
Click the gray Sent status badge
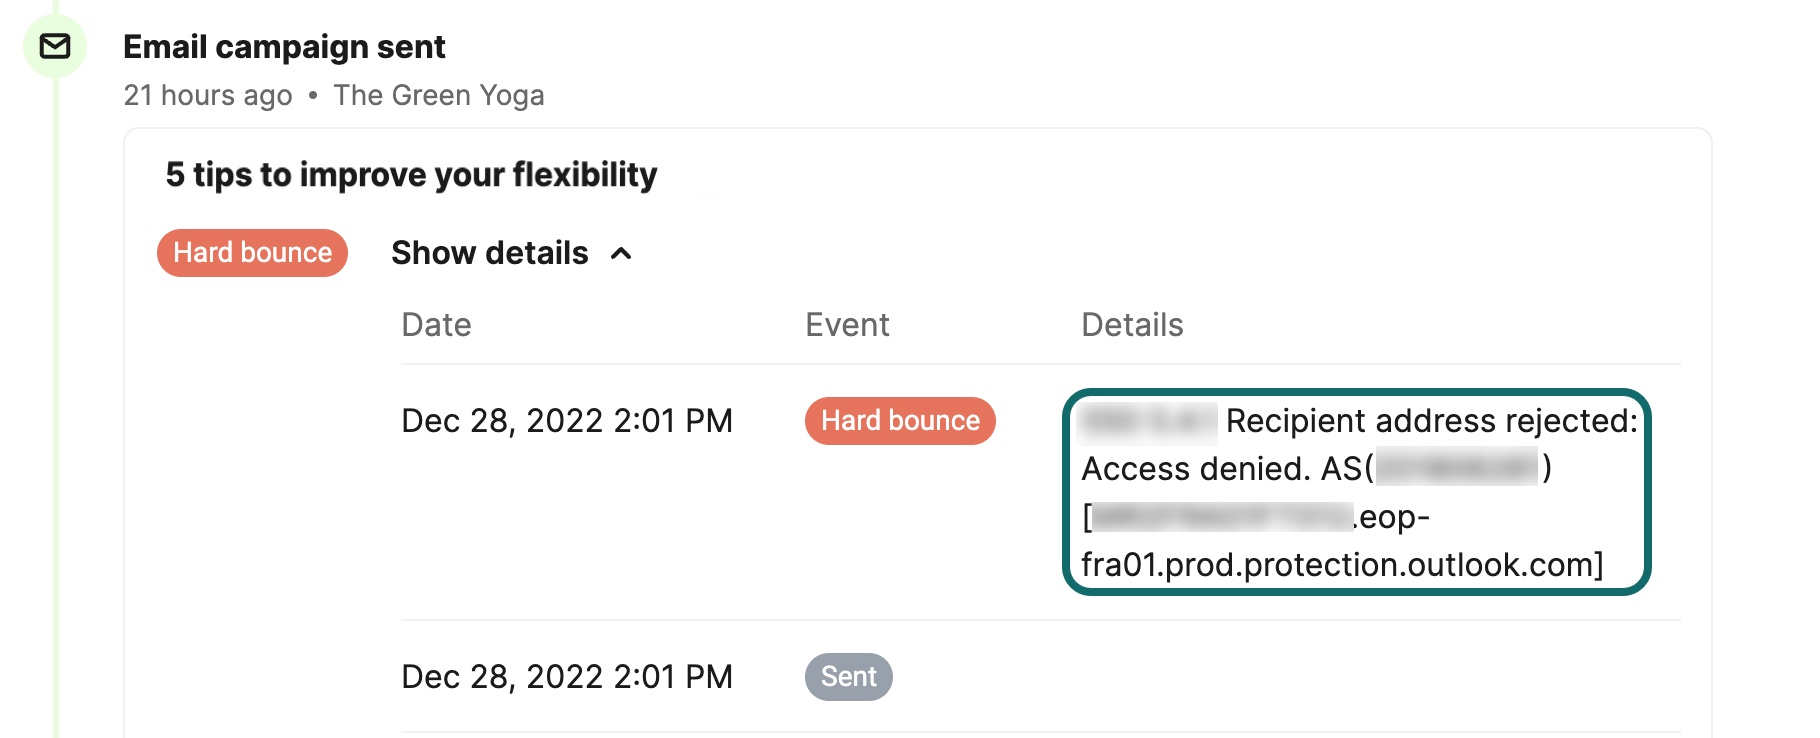coord(848,677)
